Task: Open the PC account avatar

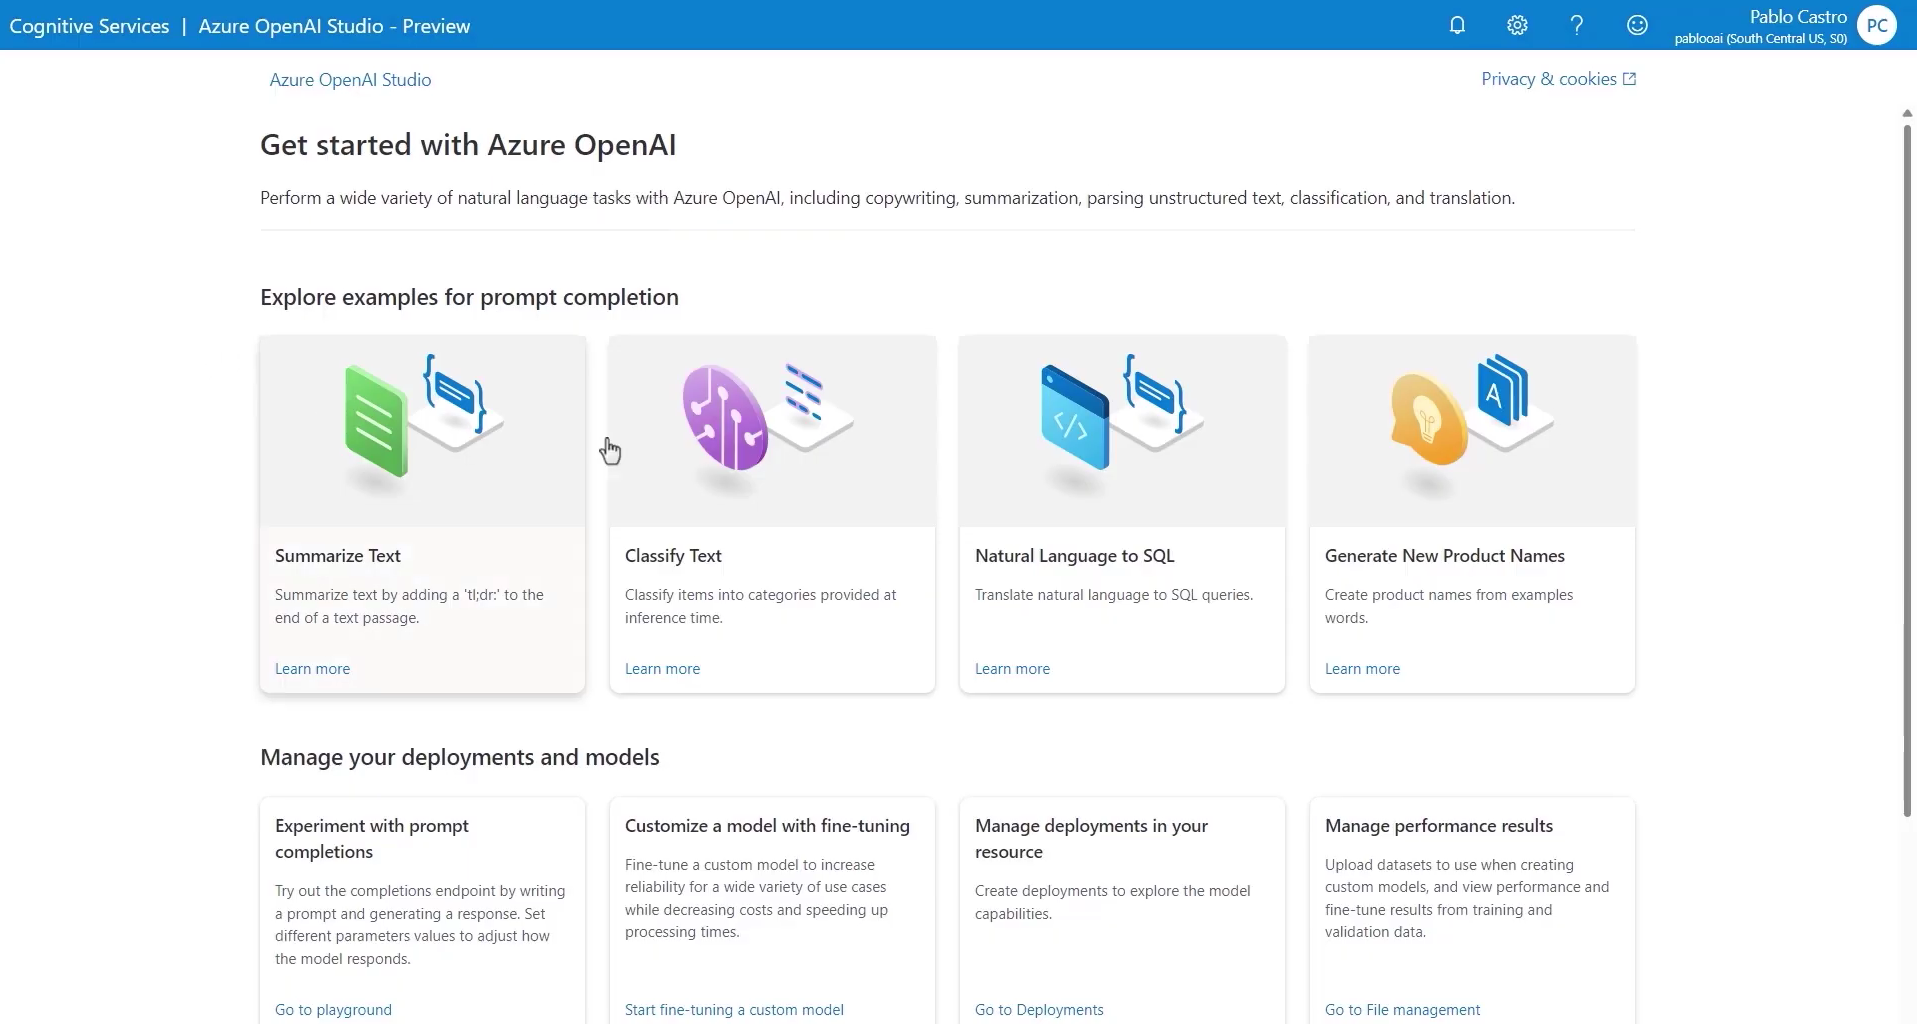Action: [1877, 25]
